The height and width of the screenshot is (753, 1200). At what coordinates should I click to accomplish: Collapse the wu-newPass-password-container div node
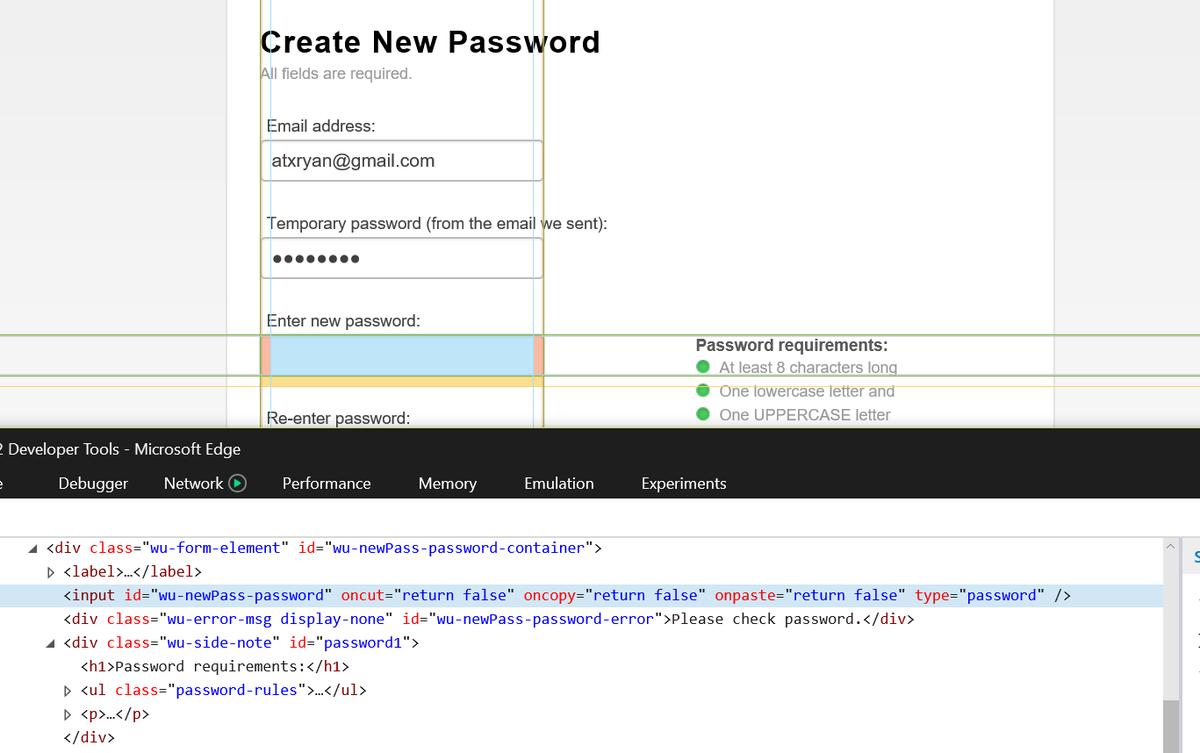point(34,548)
